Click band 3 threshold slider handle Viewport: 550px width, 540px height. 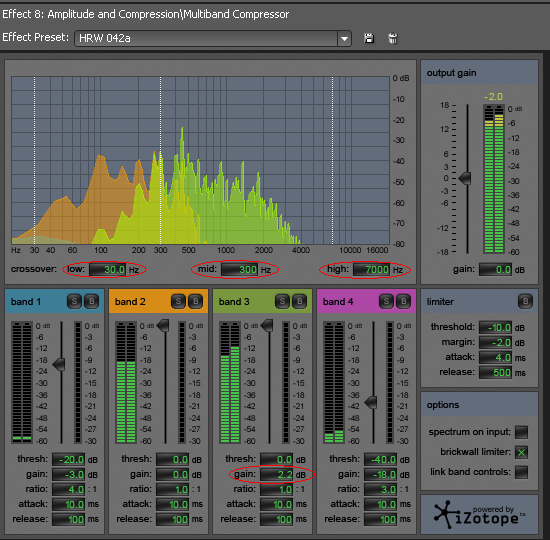point(267,326)
